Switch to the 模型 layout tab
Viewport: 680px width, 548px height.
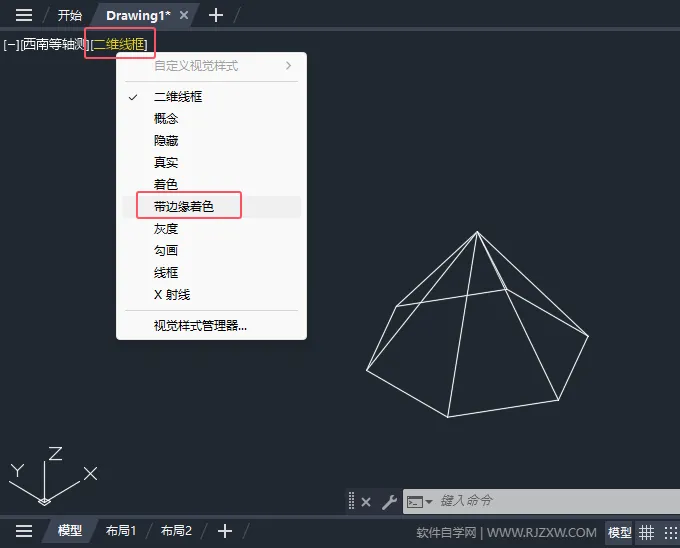point(69,530)
